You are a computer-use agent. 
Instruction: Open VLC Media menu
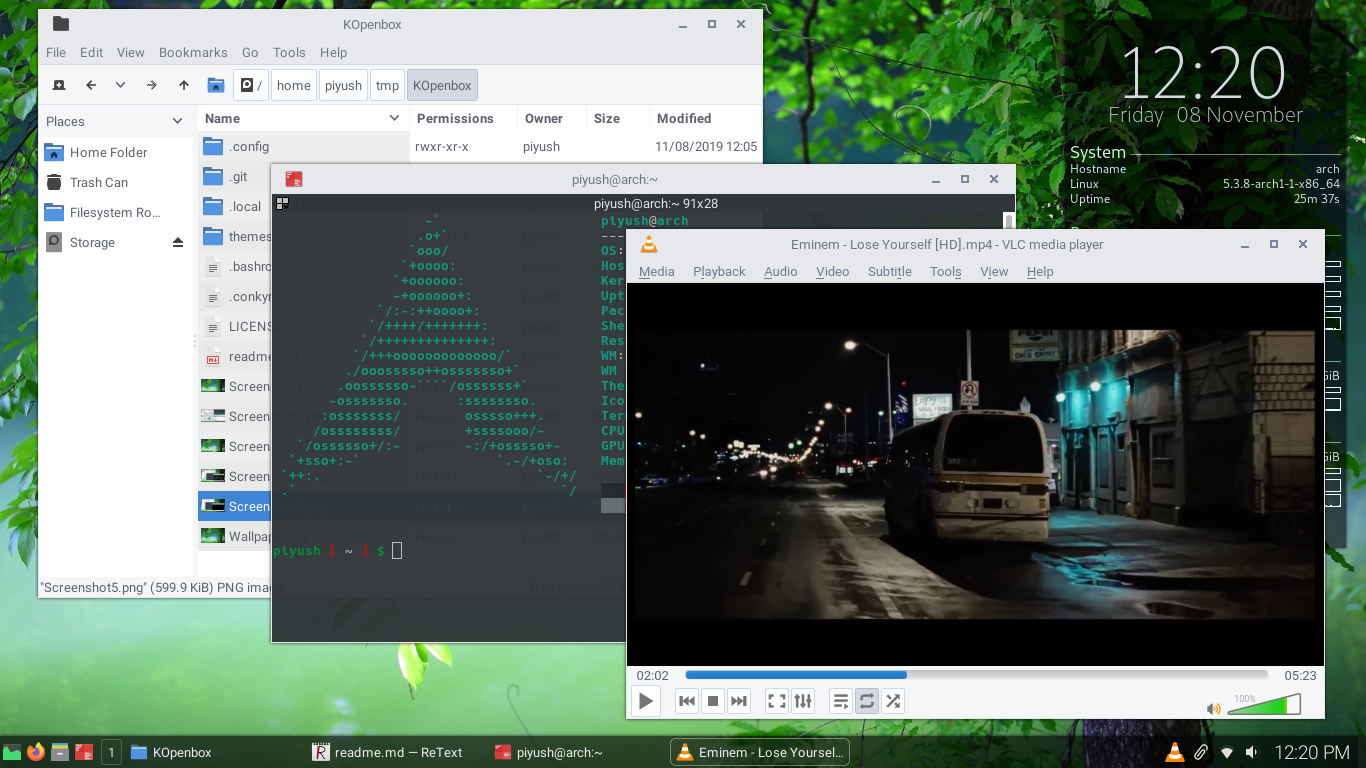(x=657, y=271)
